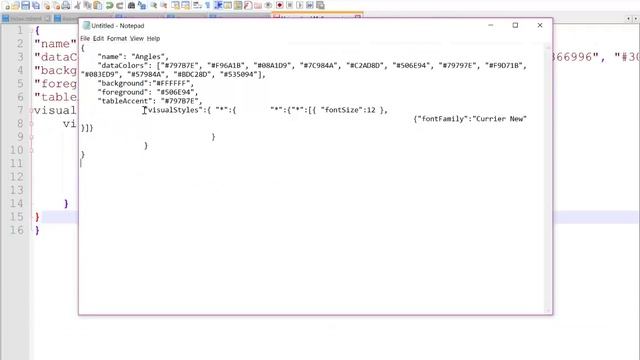
Task: Click the Redo arrow icon
Action: tap(119, 5)
